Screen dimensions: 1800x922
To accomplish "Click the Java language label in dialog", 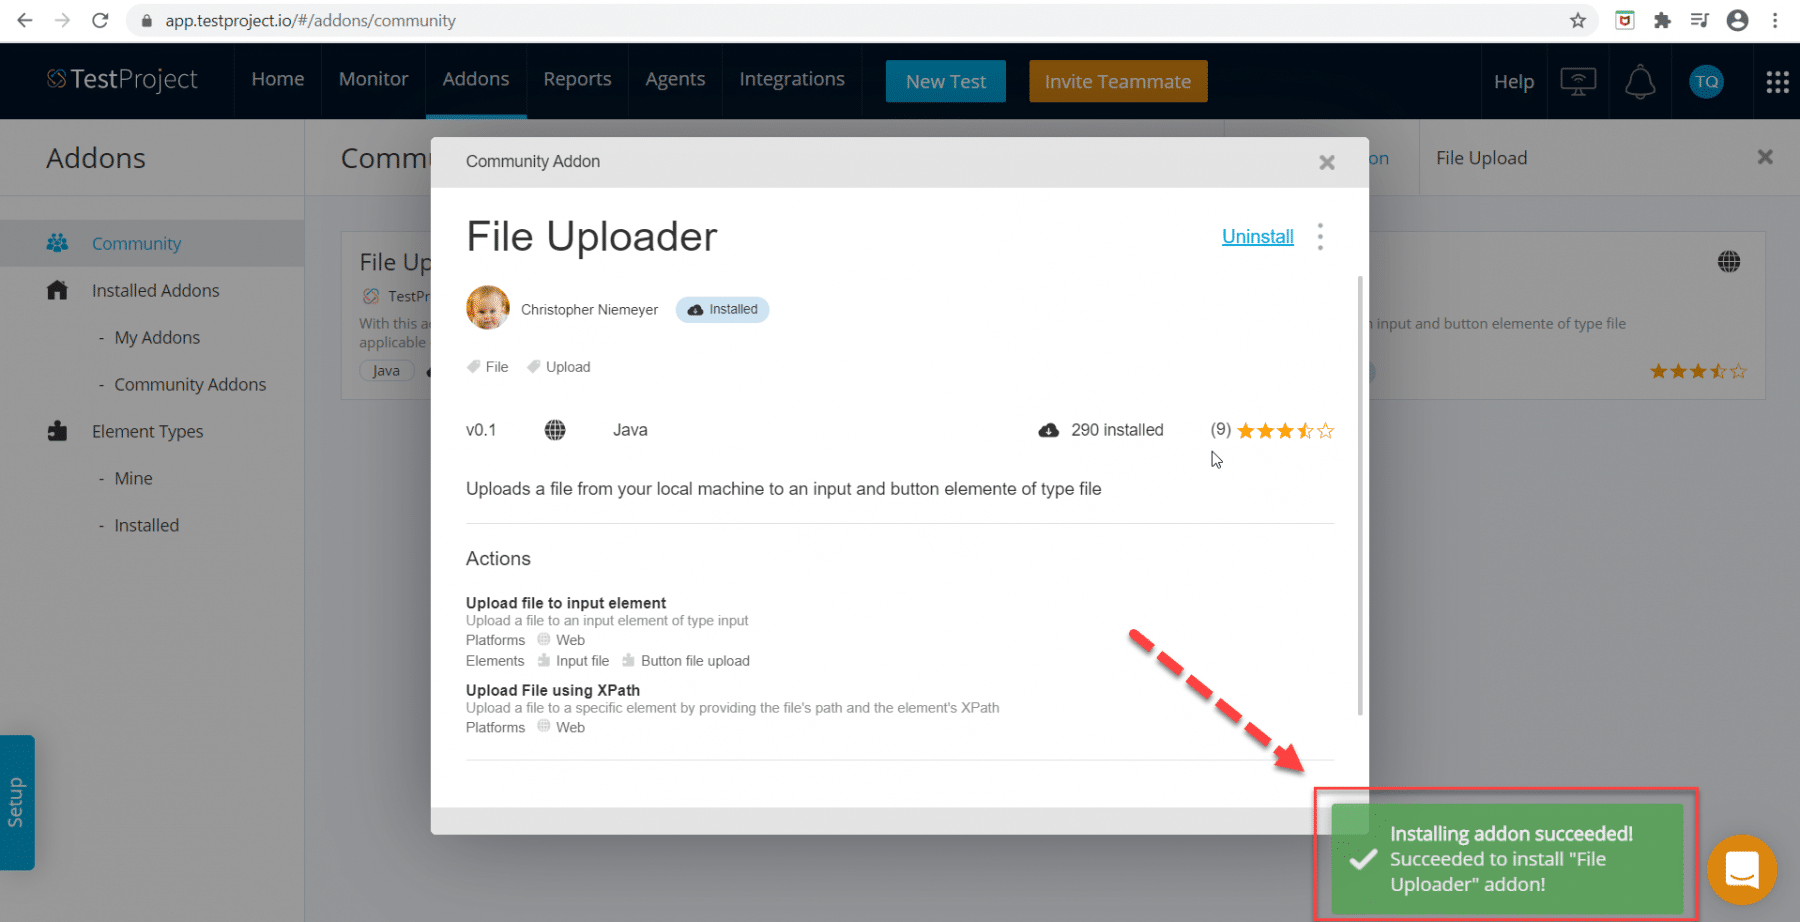I will click(x=630, y=430).
